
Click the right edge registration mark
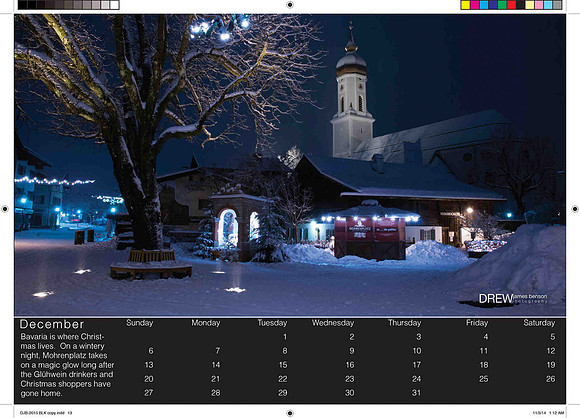(x=575, y=209)
